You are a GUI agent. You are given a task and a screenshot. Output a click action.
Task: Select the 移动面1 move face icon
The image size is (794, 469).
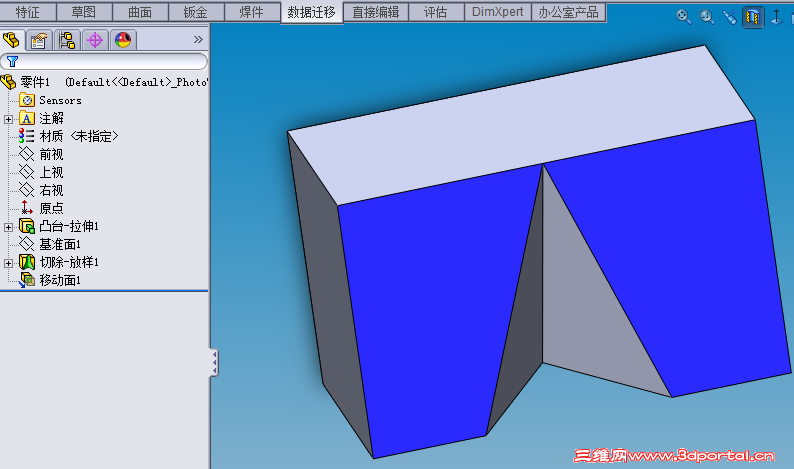(x=27, y=280)
